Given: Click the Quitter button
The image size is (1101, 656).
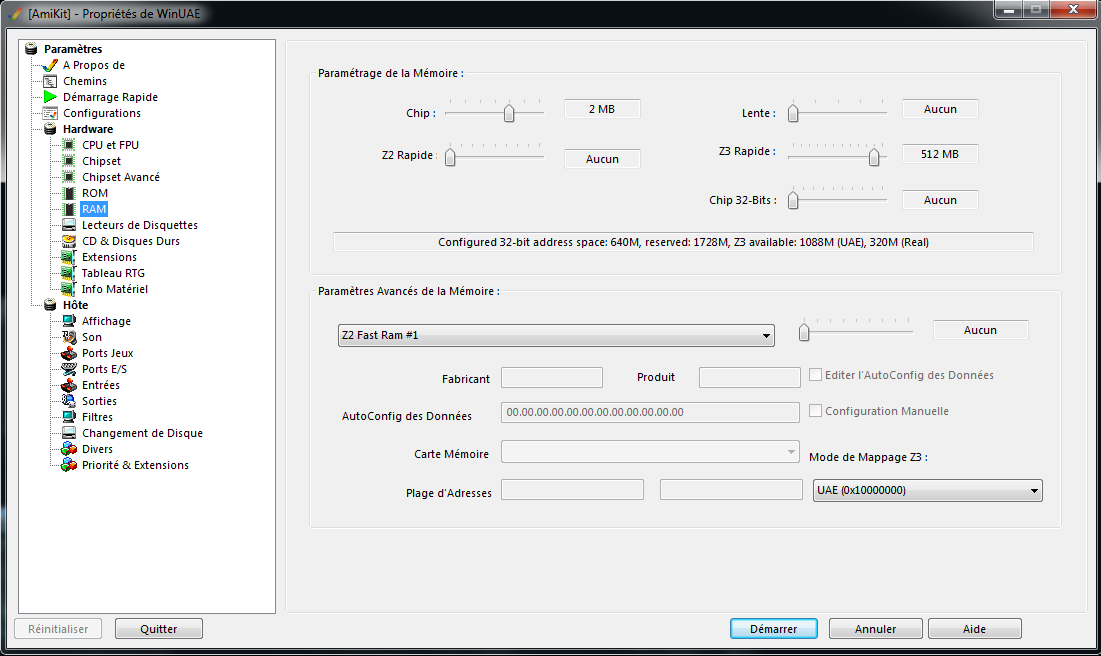Looking at the screenshot, I should (159, 629).
